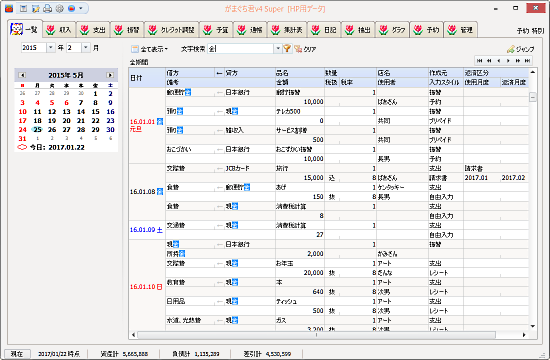
Task: Click the ジャンプ jump button
Action: (x=521, y=49)
